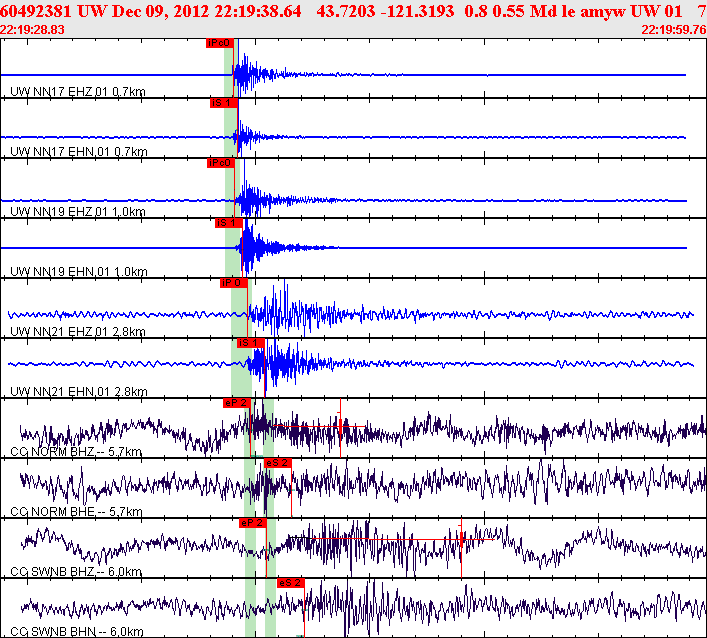The image size is (707, 638).
Task: Select the iP 0 pick flag on NN21 EHZ
Action: tap(234, 283)
